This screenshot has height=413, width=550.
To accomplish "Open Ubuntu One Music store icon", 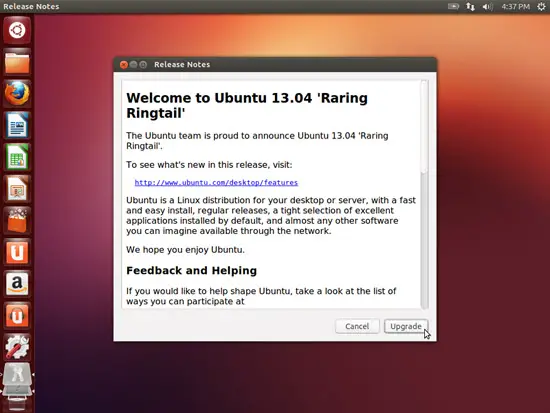I will click(17, 315).
